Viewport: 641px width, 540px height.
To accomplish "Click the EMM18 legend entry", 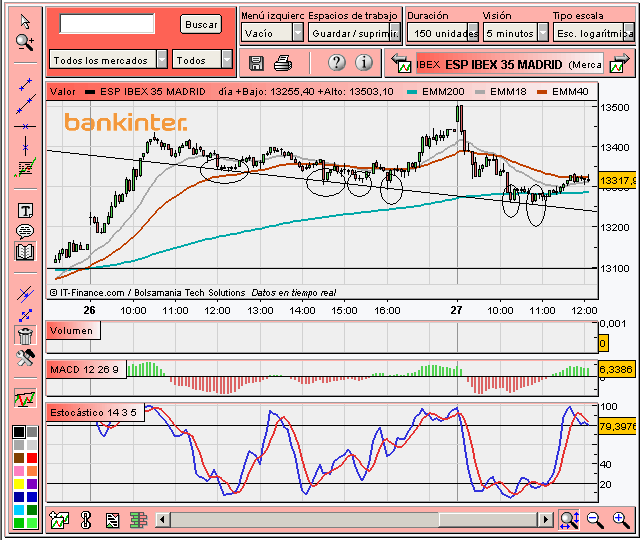I will pyautogui.click(x=501, y=91).
